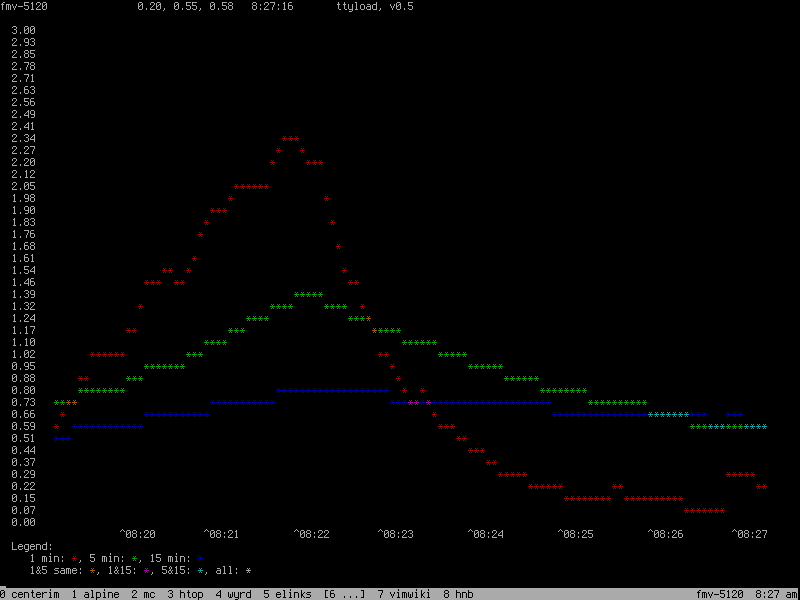Go to the 4 wyrd window
The height and width of the screenshot is (600, 800).
click(233, 594)
